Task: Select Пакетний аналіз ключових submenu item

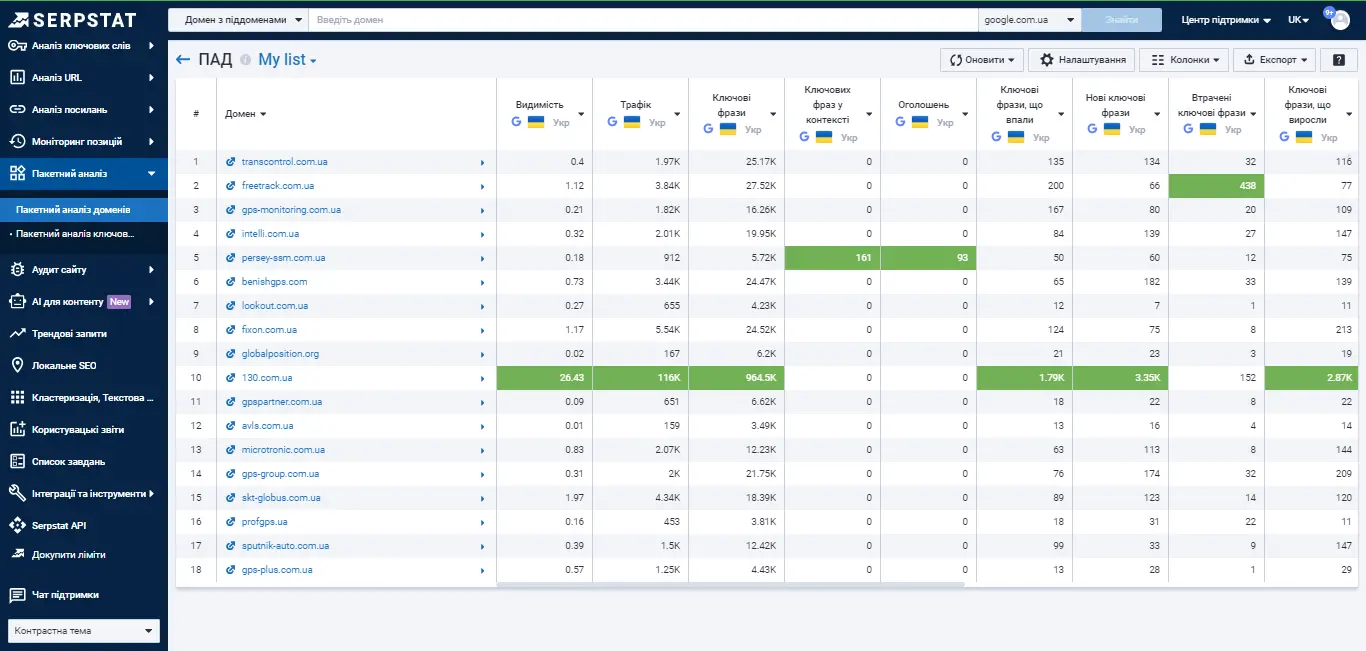Action: pyautogui.click(x=84, y=234)
